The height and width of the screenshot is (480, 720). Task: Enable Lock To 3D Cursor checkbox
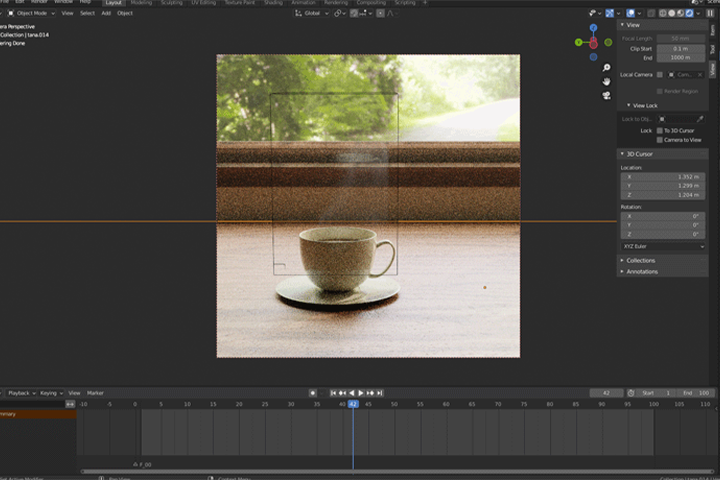(x=660, y=130)
